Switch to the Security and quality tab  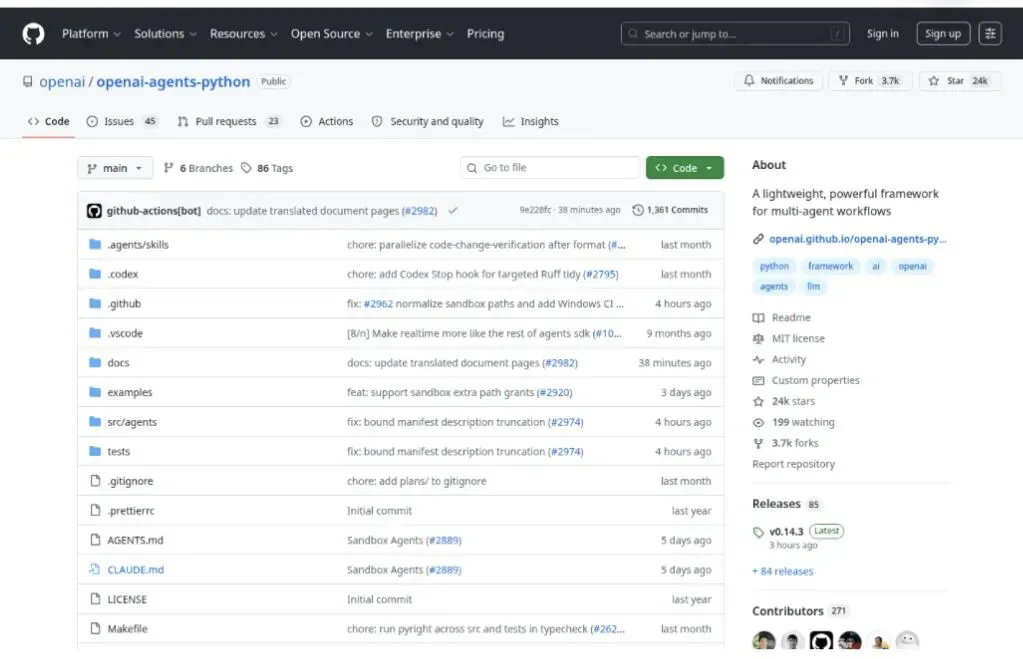[427, 121]
